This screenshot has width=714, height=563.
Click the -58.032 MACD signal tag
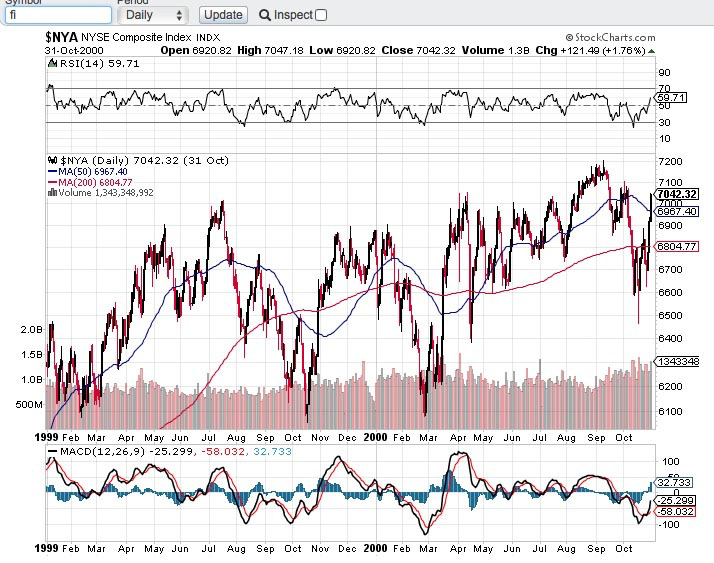(x=675, y=512)
